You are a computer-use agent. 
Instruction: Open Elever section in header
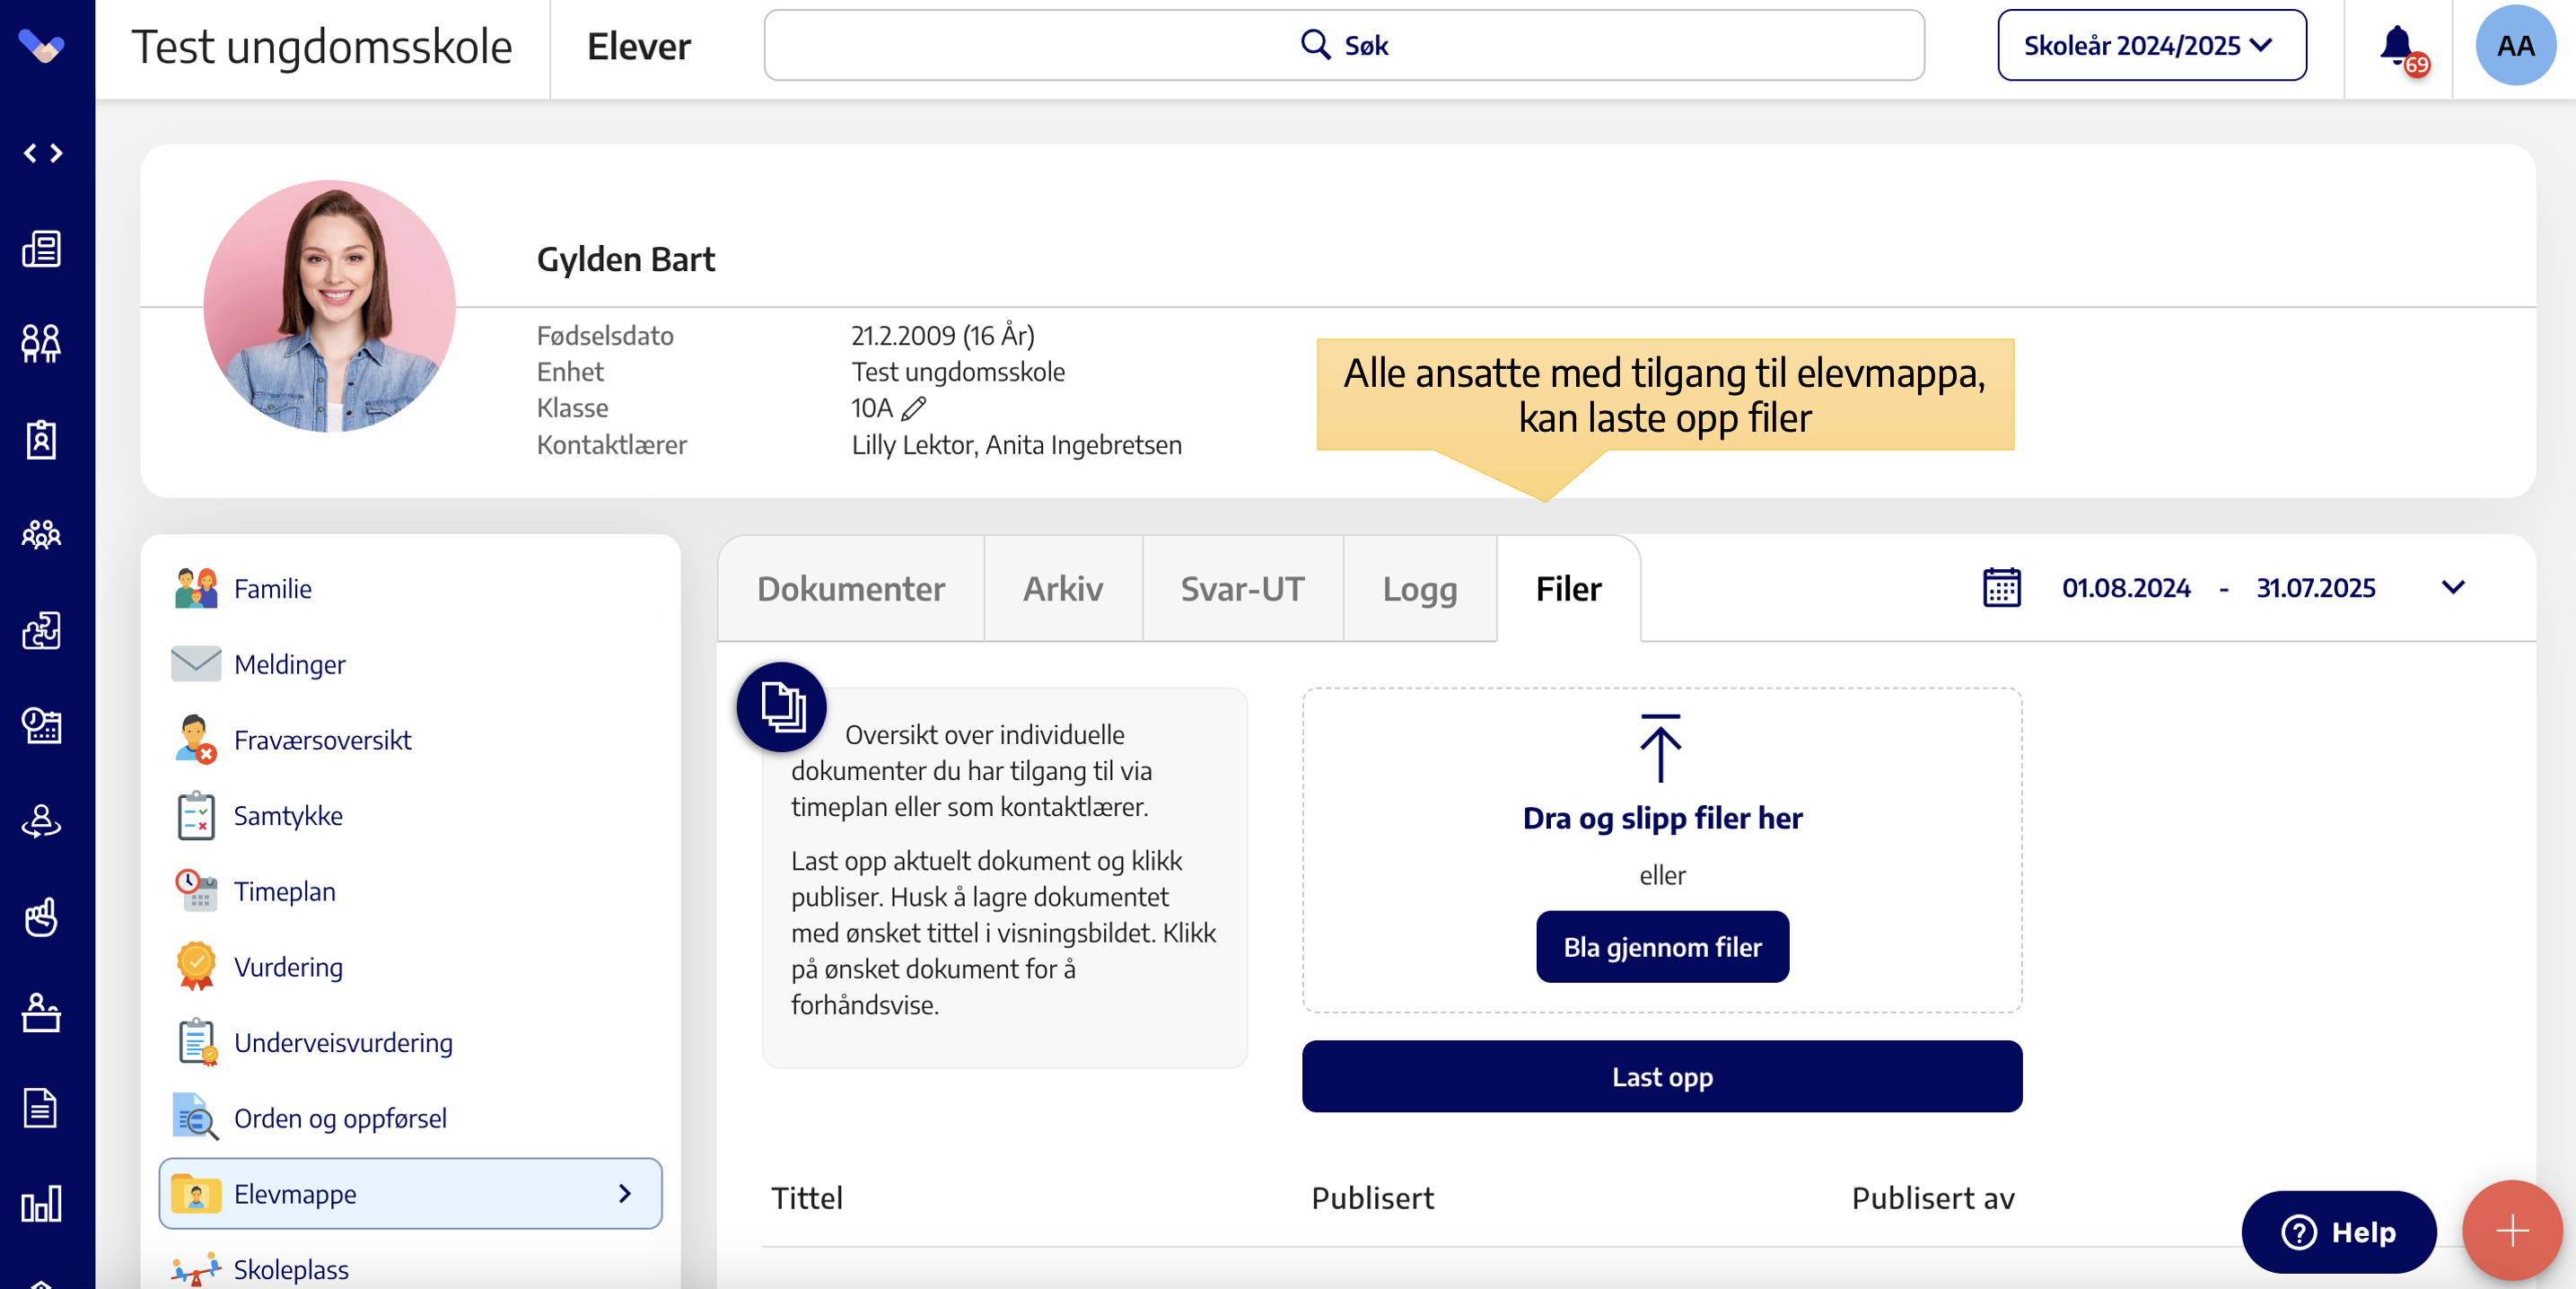coord(639,47)
